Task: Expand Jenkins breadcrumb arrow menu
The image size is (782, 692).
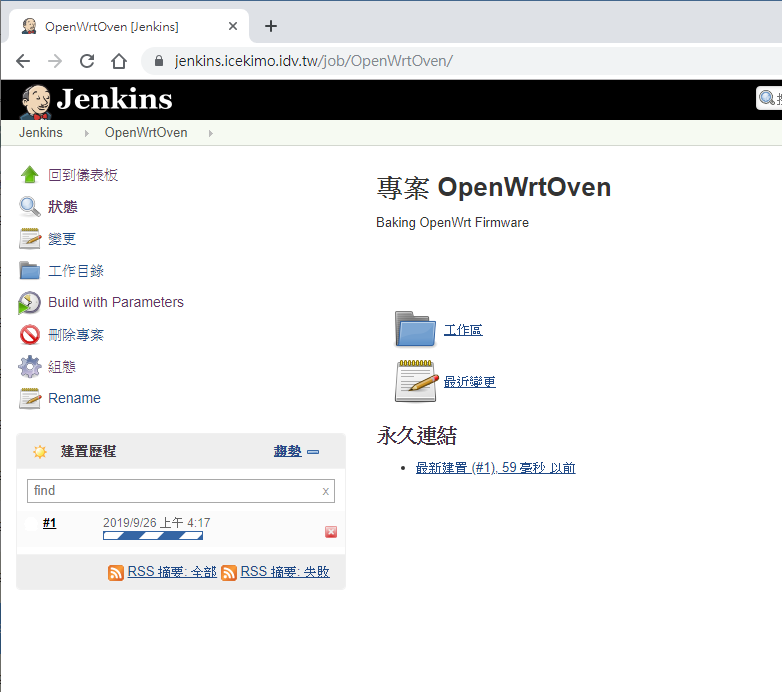Action: (87, 133)
